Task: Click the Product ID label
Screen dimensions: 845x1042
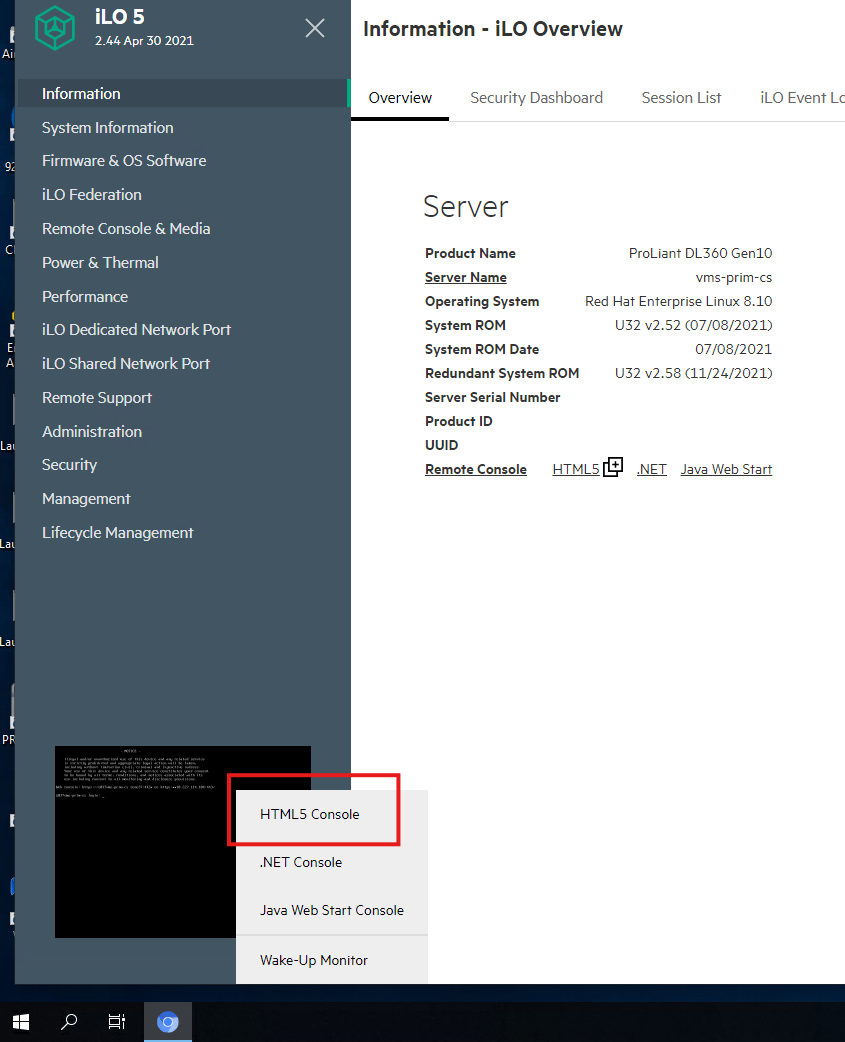Action: pyautogui.click(x=458, y=421)
